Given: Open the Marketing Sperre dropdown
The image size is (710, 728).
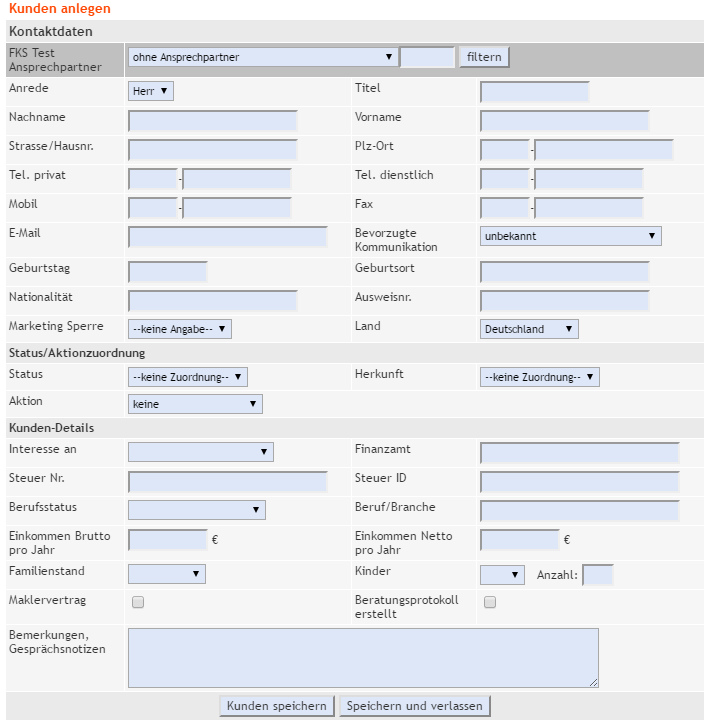Looking at the screenshot, I should (x=180, y=328).
